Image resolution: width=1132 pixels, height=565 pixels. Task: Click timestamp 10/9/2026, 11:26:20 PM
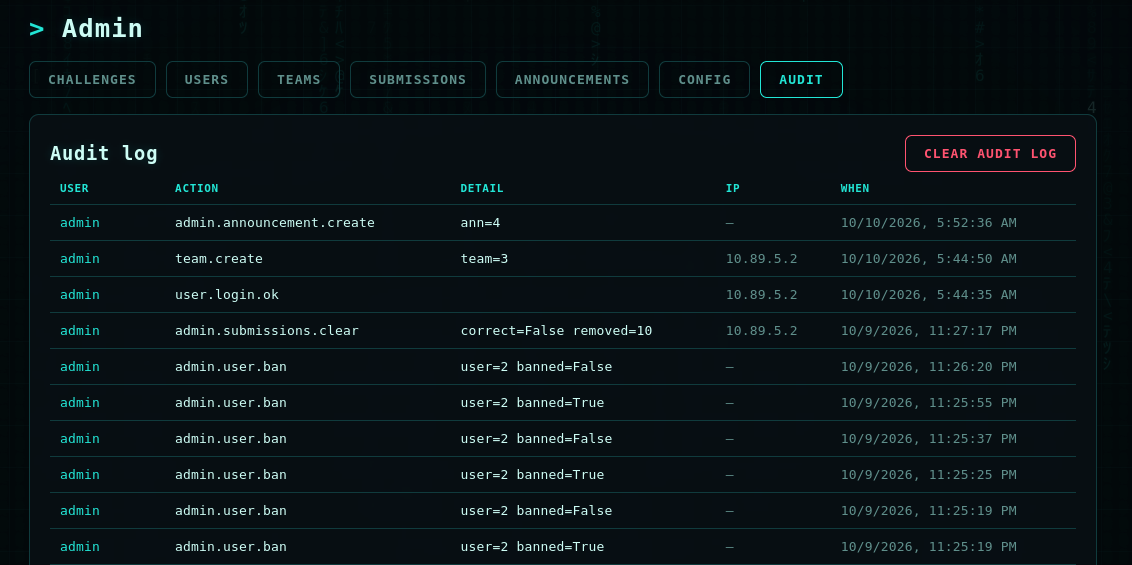pyautogui.click(x=928, y=367)
